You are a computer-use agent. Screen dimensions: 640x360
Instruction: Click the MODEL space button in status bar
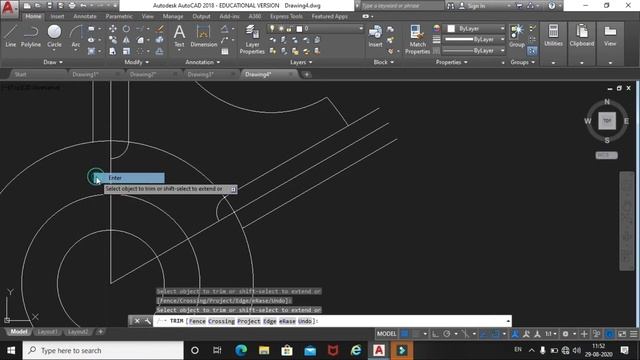coord(386,334)
